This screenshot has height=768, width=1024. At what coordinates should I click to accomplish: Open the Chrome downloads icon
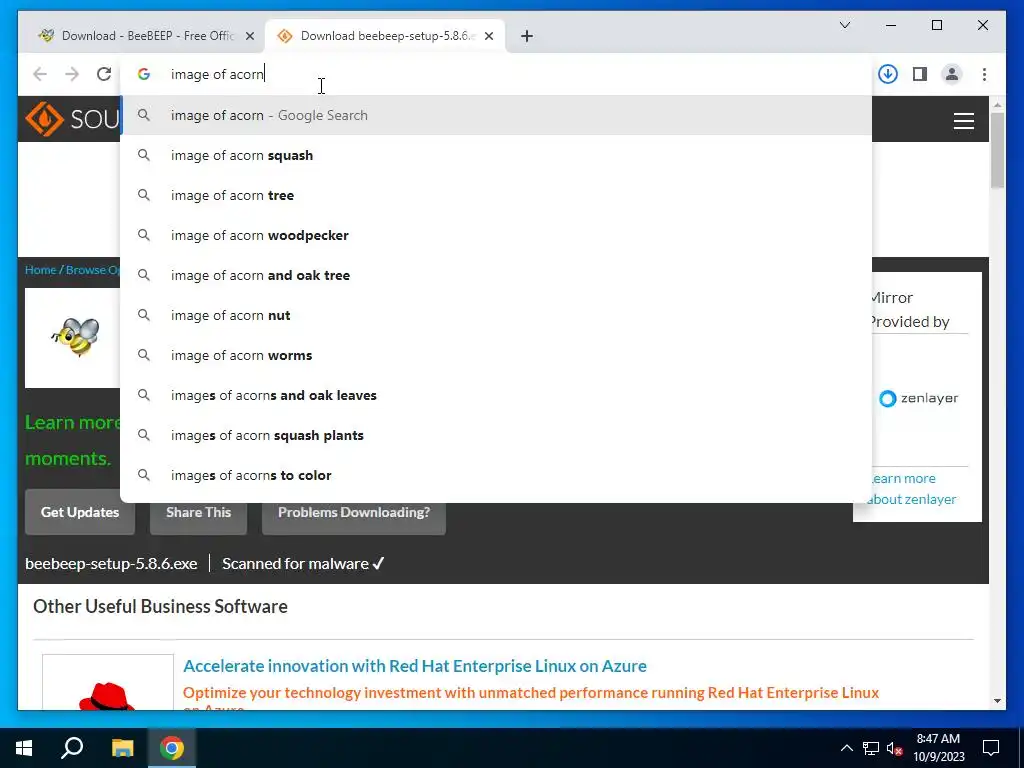pos(888,74)
